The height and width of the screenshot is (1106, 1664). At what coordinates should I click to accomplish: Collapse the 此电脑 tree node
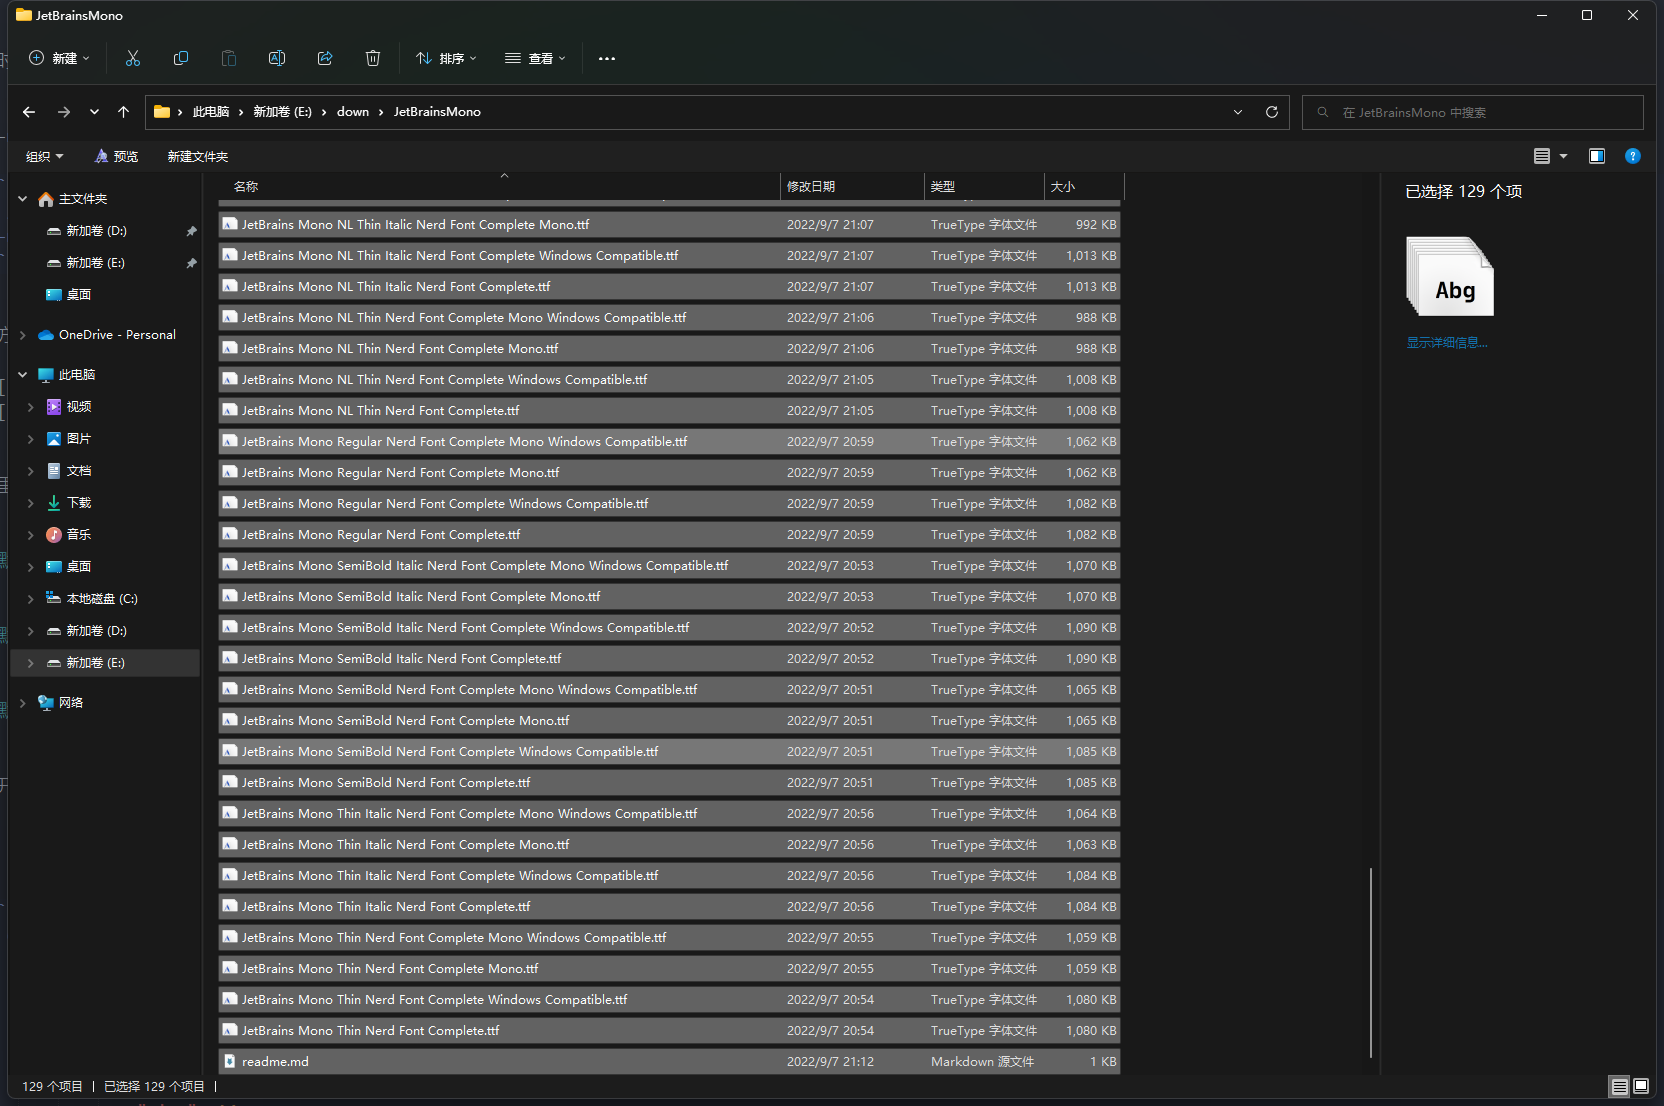(23, 375)
